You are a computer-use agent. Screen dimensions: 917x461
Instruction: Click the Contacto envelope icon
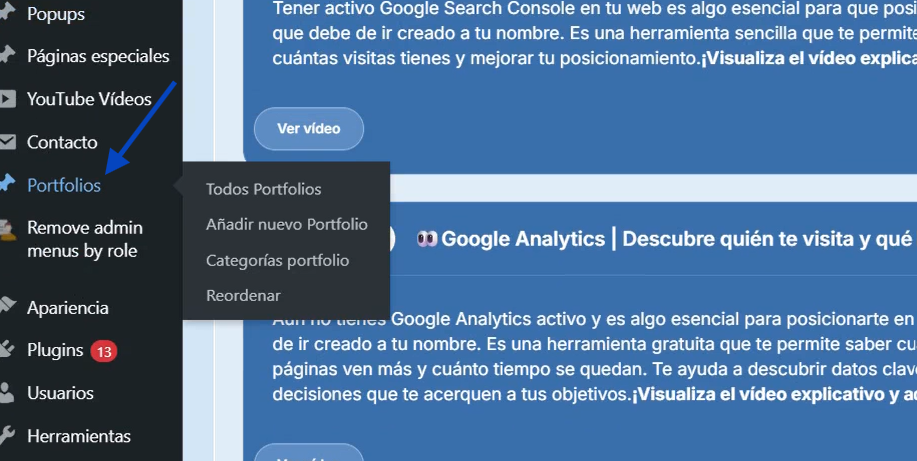click(7, 142)
